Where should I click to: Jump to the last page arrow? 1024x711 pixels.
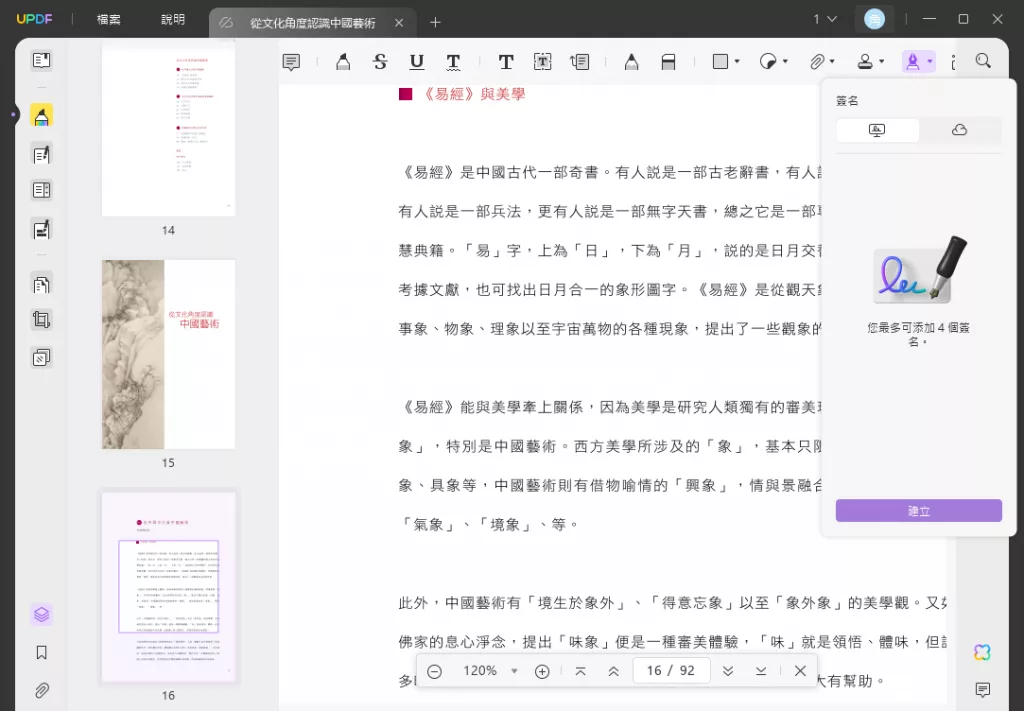point(761,671)
